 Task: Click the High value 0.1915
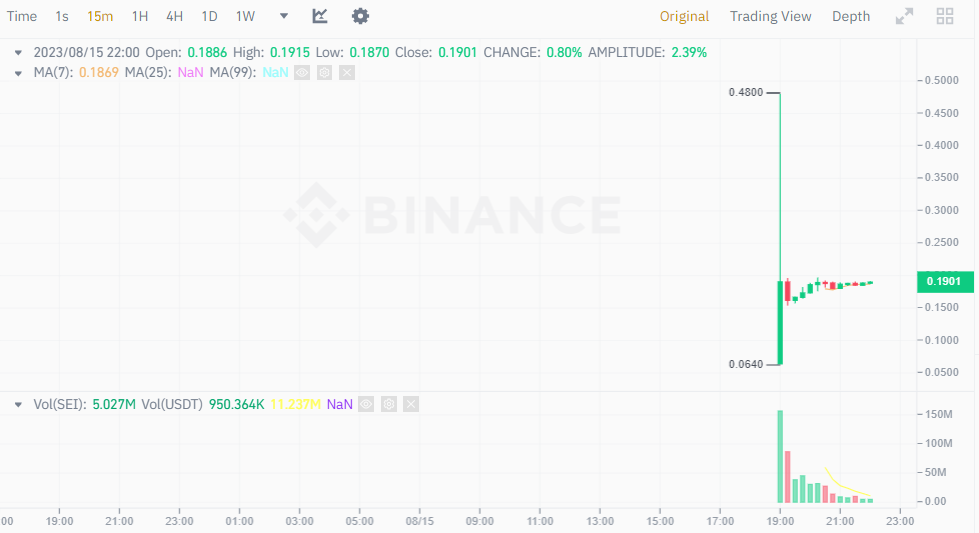coord(290,52)
